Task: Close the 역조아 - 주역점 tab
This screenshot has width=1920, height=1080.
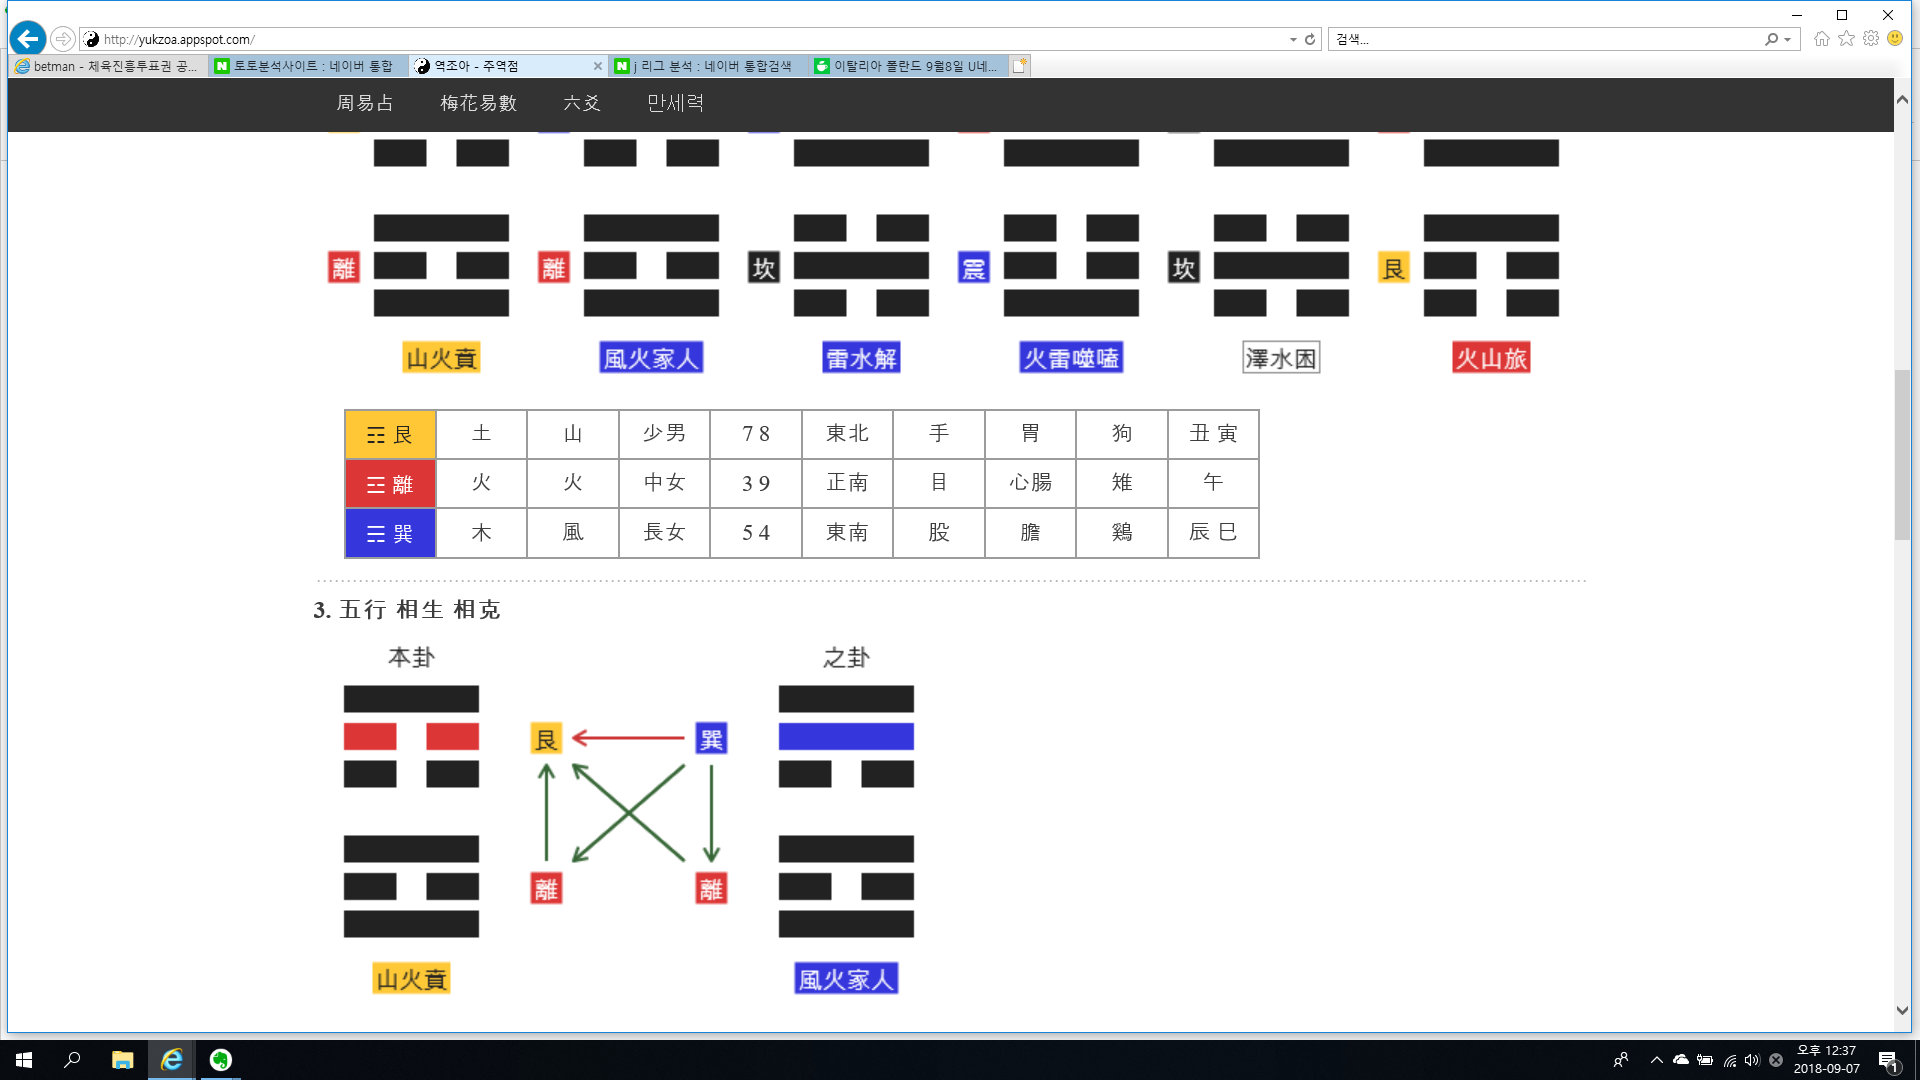Action: tap(598, 66)
